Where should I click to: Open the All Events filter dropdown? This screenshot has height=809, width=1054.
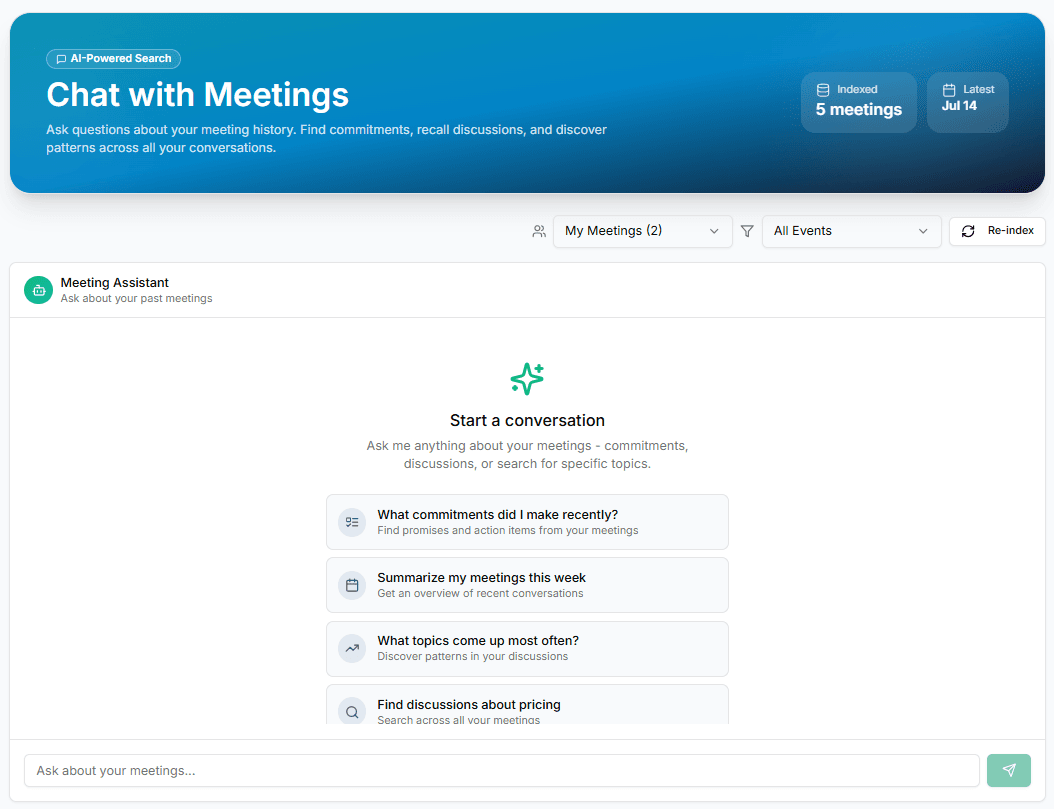tap(851, 231)
